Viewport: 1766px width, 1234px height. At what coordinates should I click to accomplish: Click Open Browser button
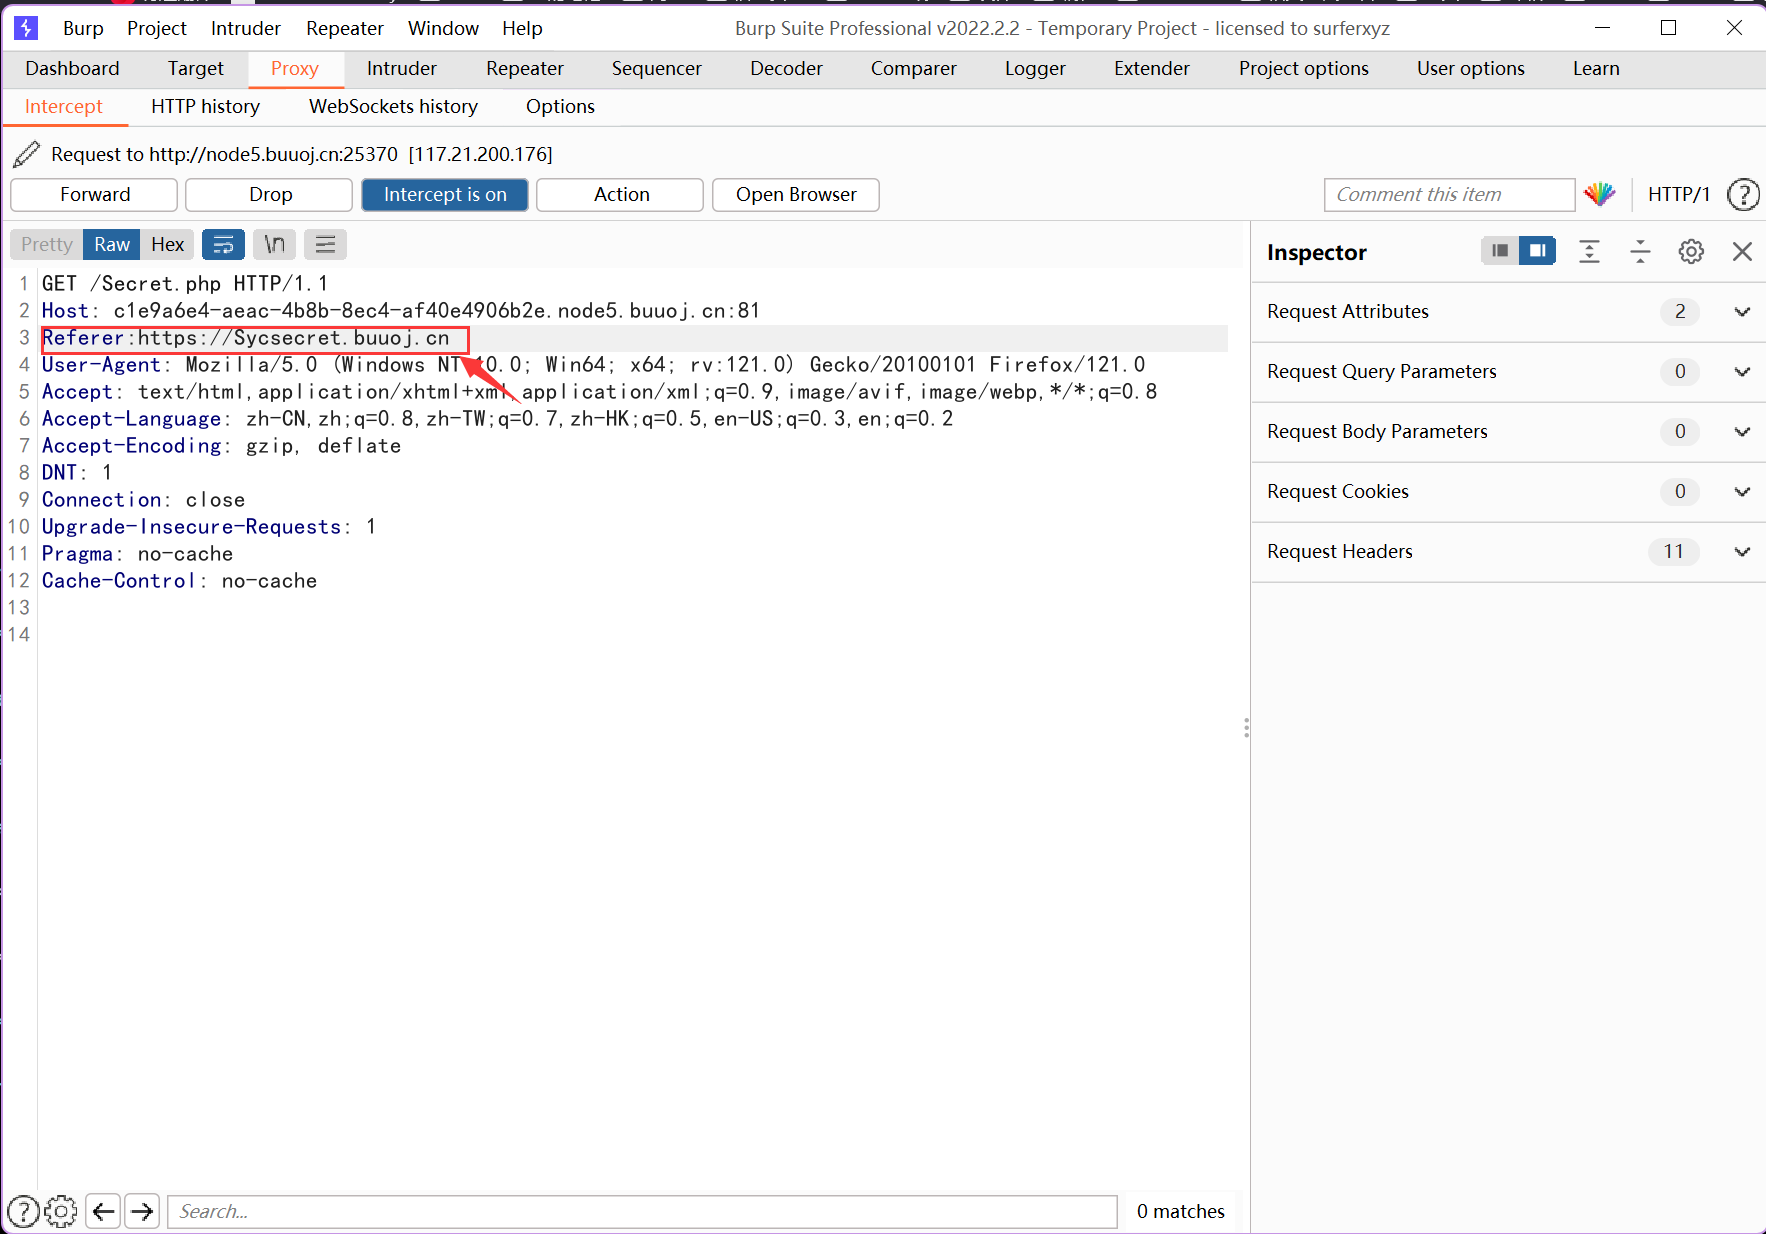(796, 195)
